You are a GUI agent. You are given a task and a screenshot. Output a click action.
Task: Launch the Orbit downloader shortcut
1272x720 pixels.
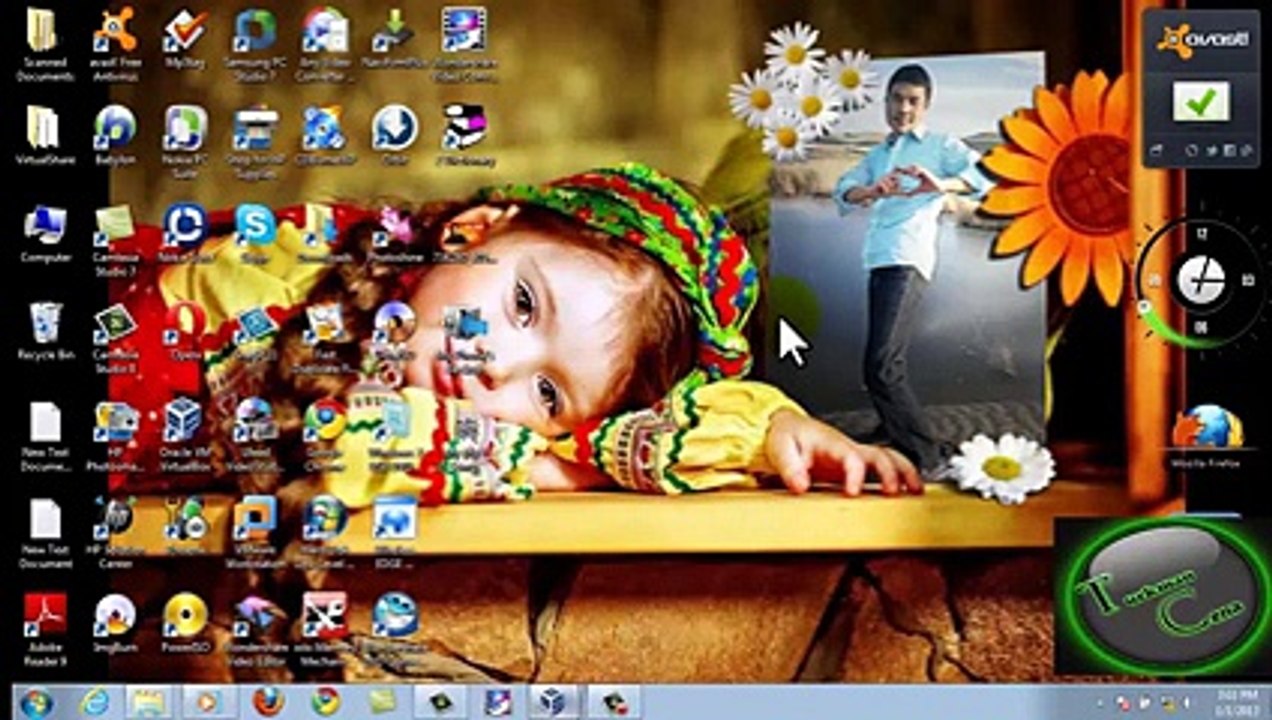(x=394, y=136)
